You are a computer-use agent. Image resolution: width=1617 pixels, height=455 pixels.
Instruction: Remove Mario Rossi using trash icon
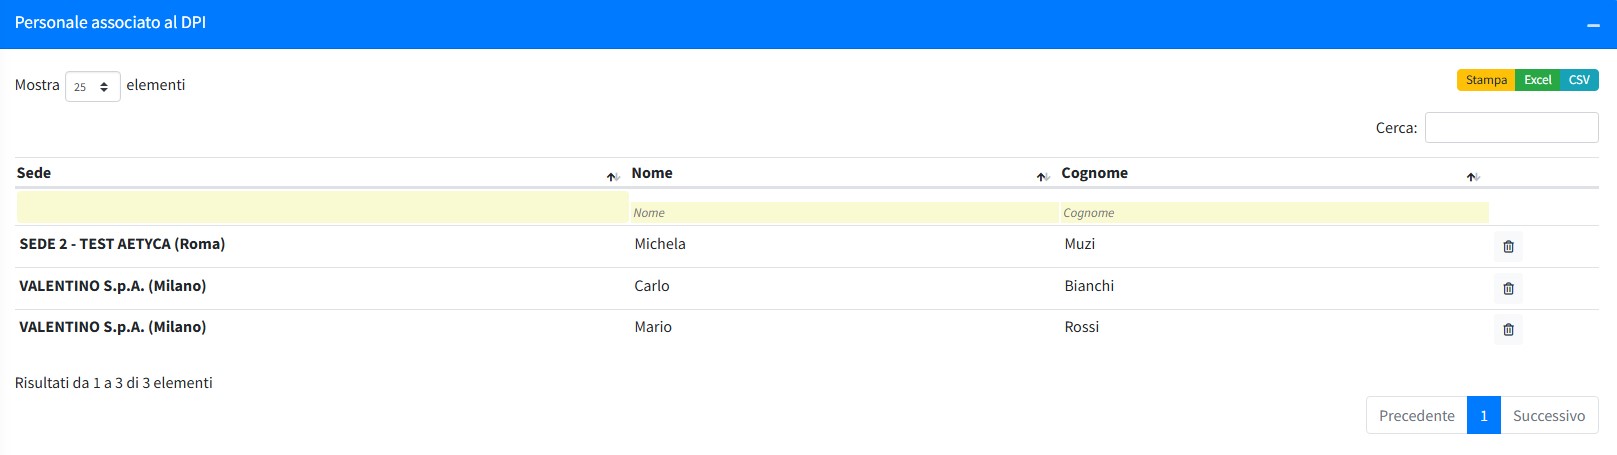point(1508,329)
